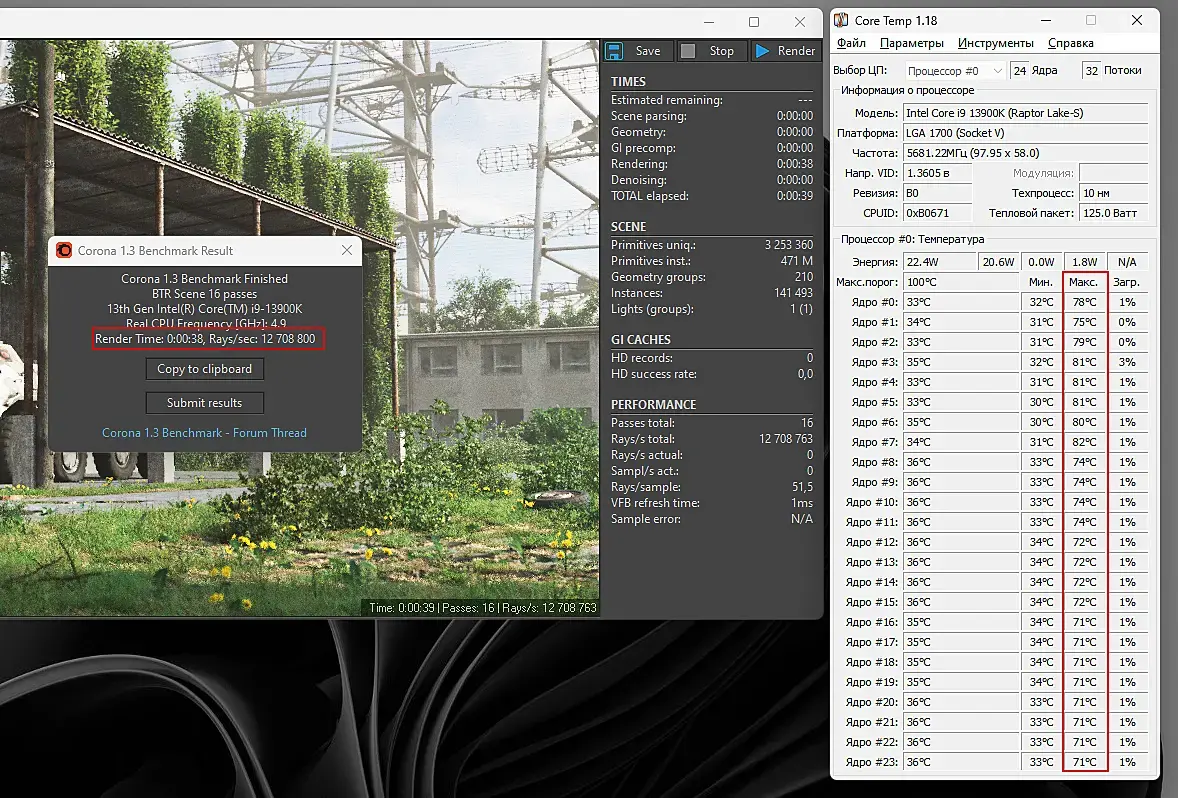The height and width of the screenshot is (798, 1178).
Task: Open the Параметры menu
Action: click(x=911, y=43)
